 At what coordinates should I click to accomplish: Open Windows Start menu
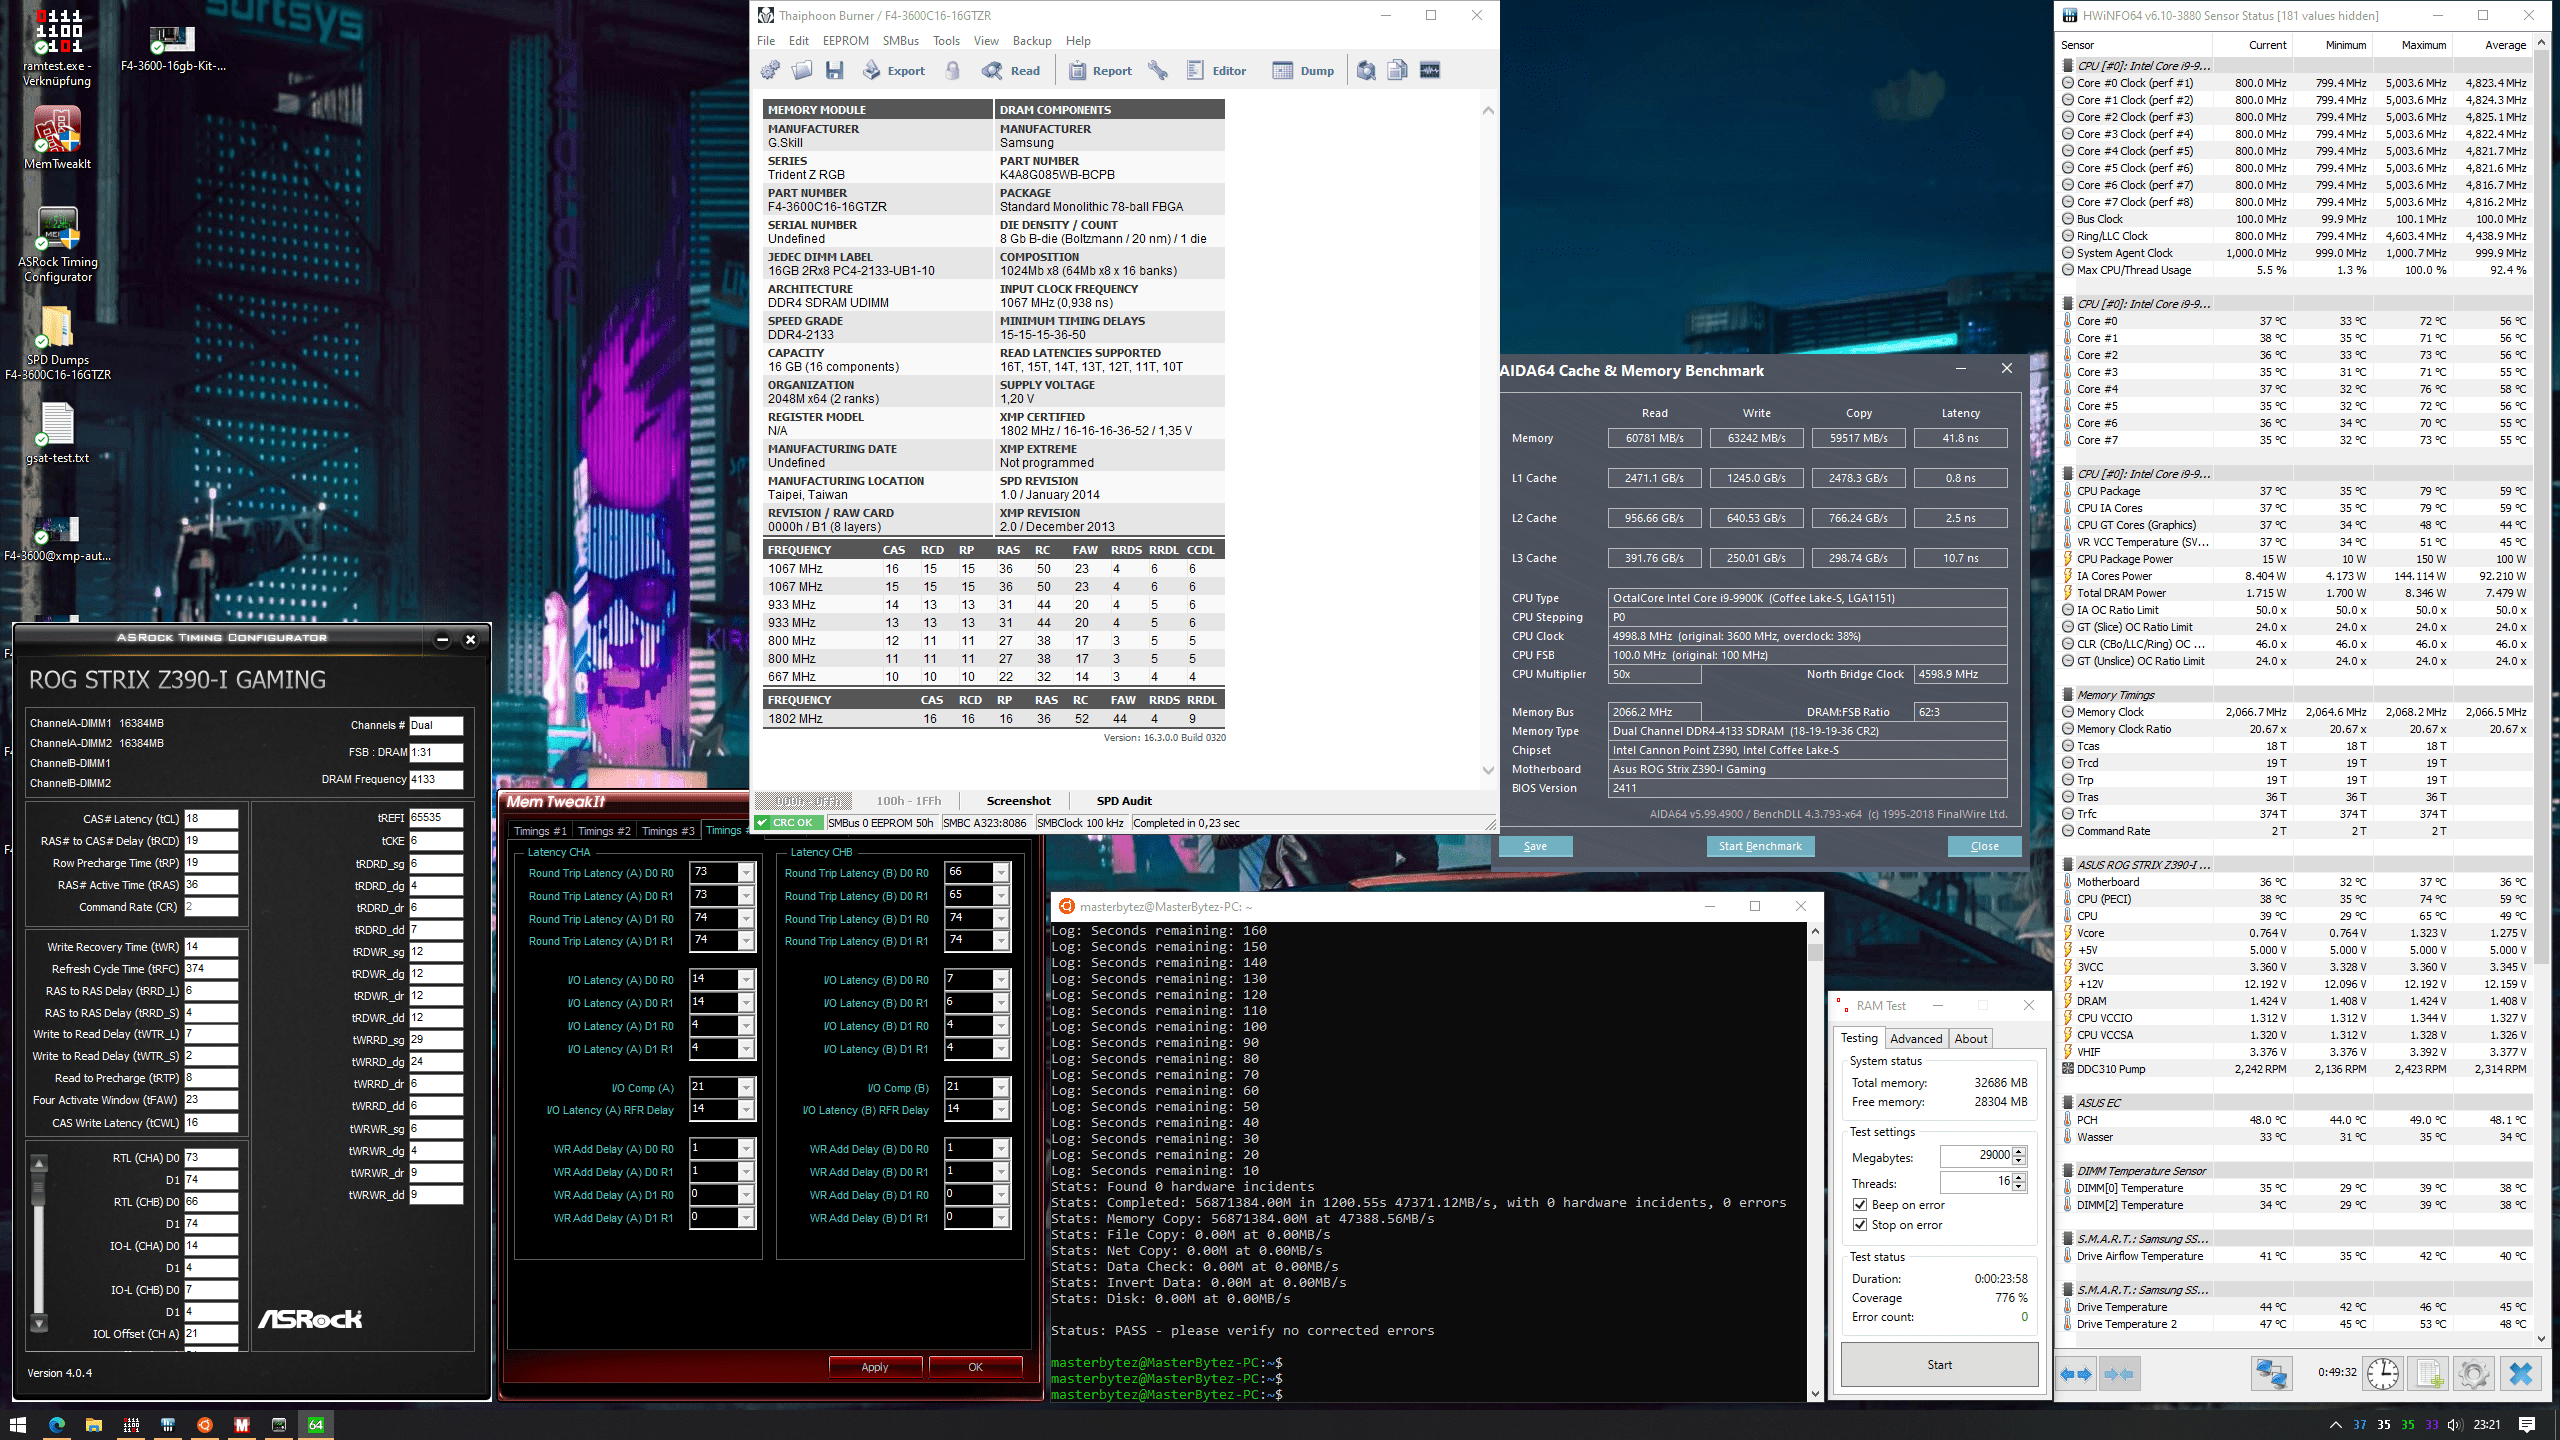(x=18, y=1424)
